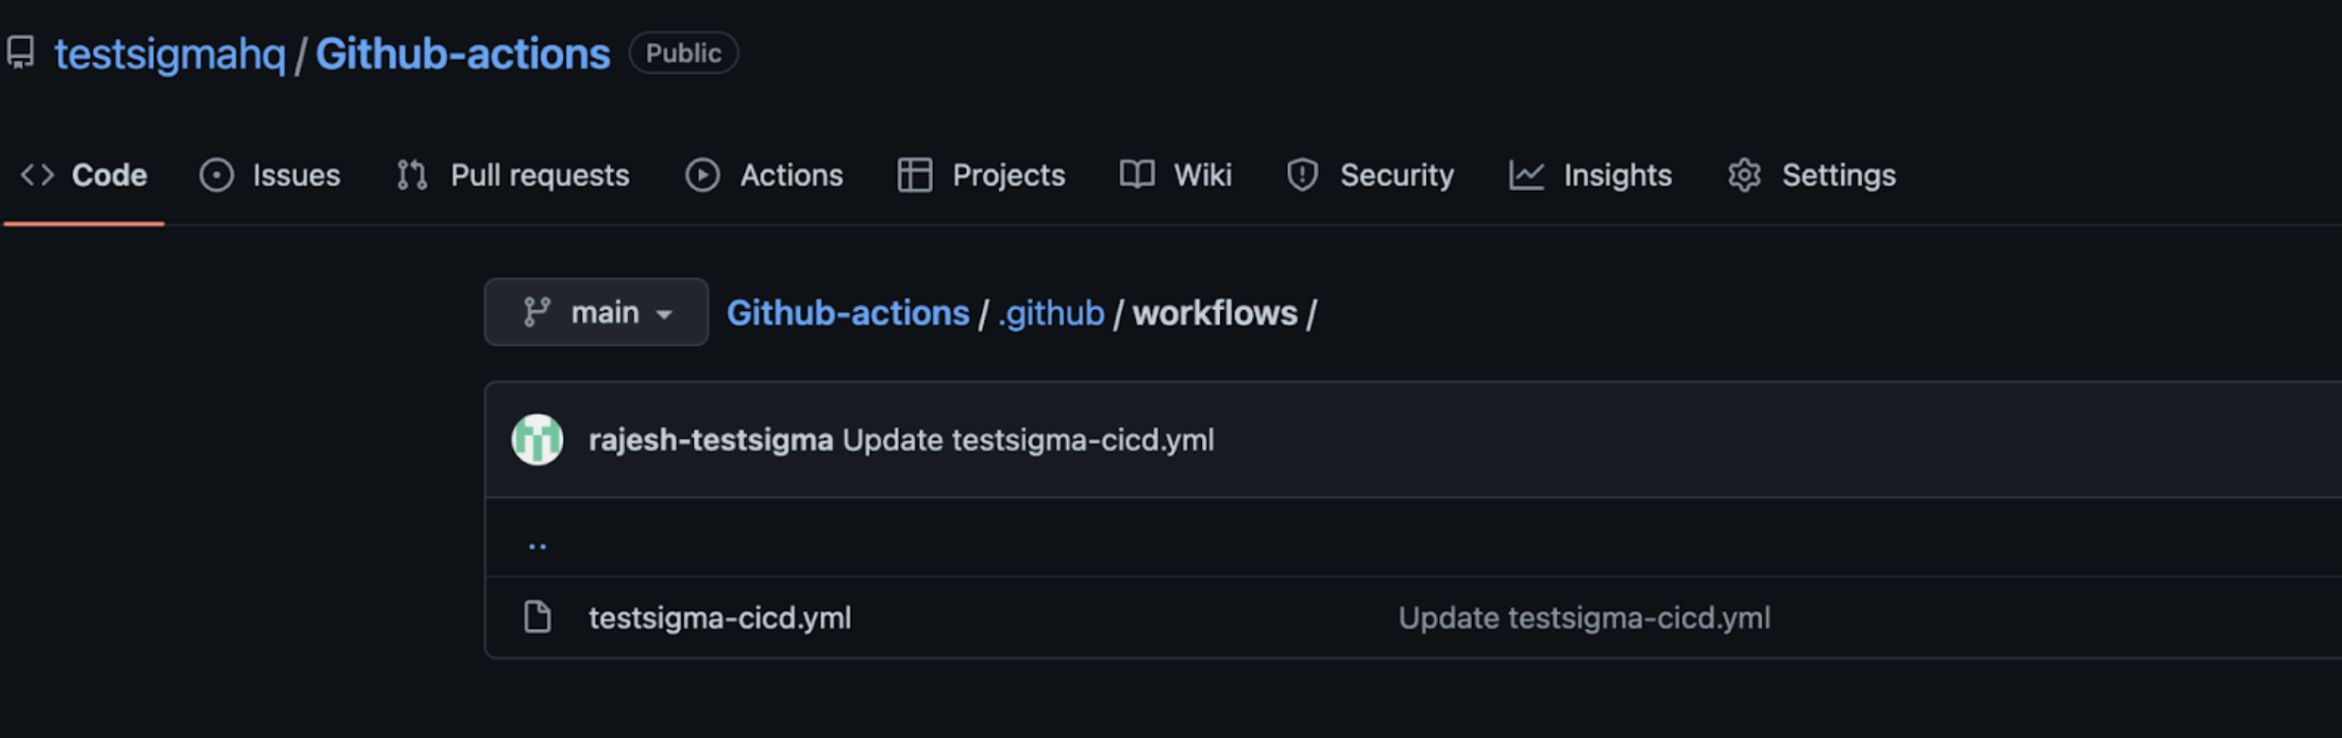
Task: Go to Github-actions breadcrumb link
Action: coord(848,313)
